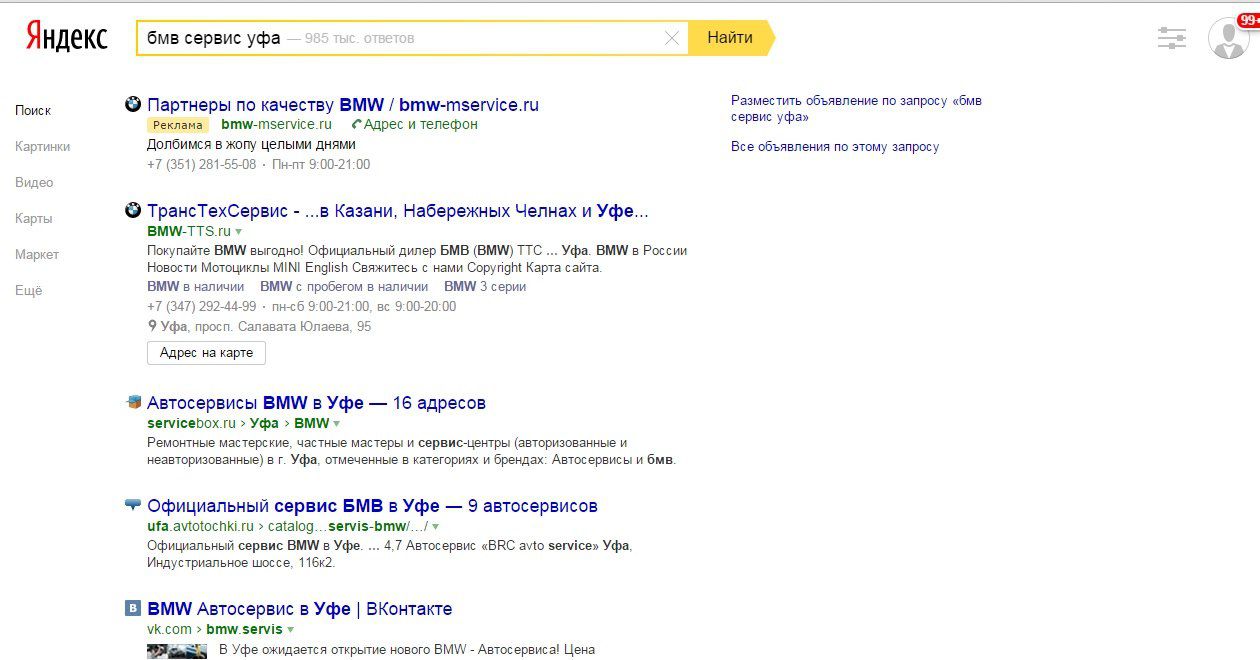Open Официальный сервис БМВ в Уфе result

click(372, 506)
